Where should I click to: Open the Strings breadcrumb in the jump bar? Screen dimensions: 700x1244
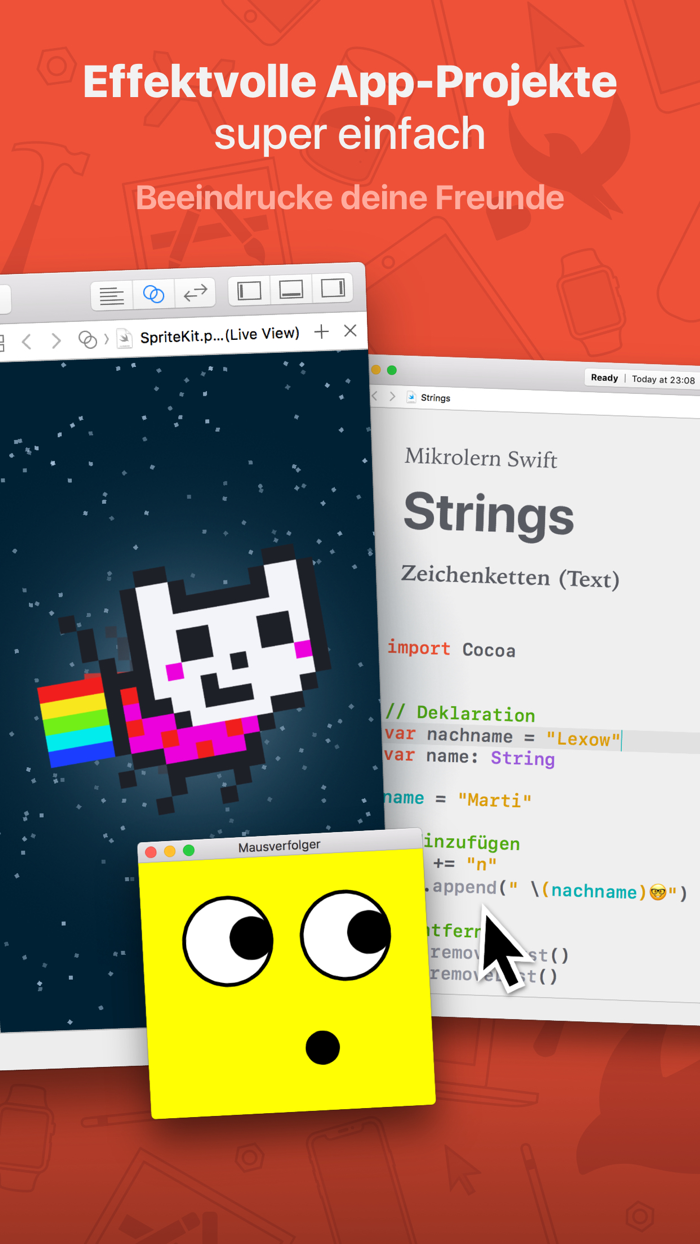pyautogui.click(x=435, y=398)
